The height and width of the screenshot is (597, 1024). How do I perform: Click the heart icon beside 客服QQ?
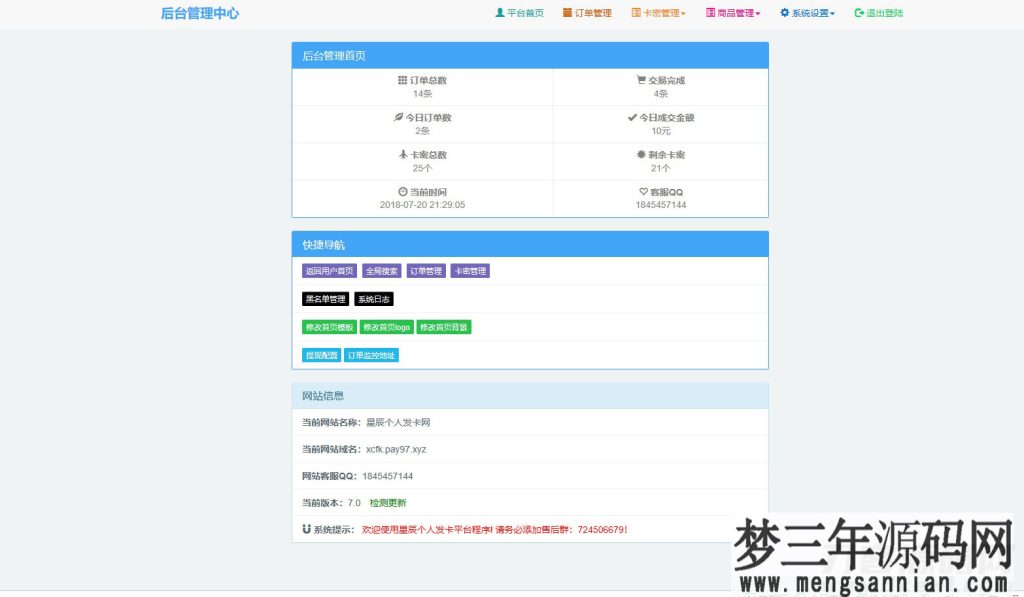pos(642,191)
